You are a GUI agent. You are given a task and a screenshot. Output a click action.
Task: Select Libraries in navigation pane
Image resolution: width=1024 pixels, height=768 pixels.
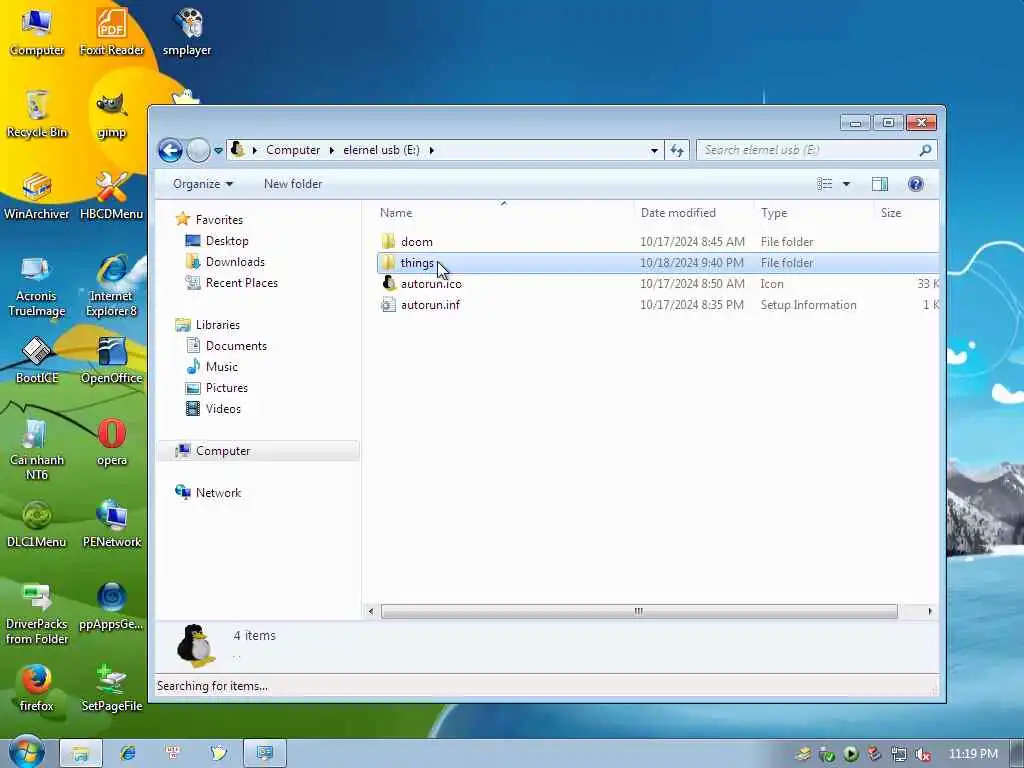tap(217, 325)
